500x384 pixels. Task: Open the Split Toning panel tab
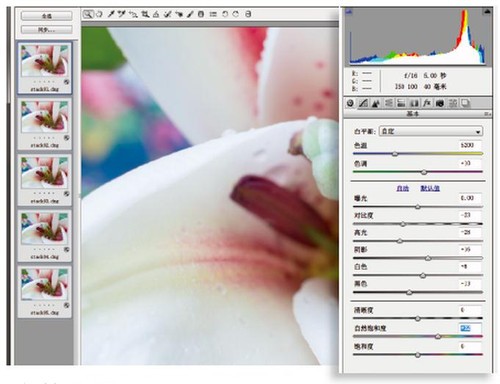(401, 103)
